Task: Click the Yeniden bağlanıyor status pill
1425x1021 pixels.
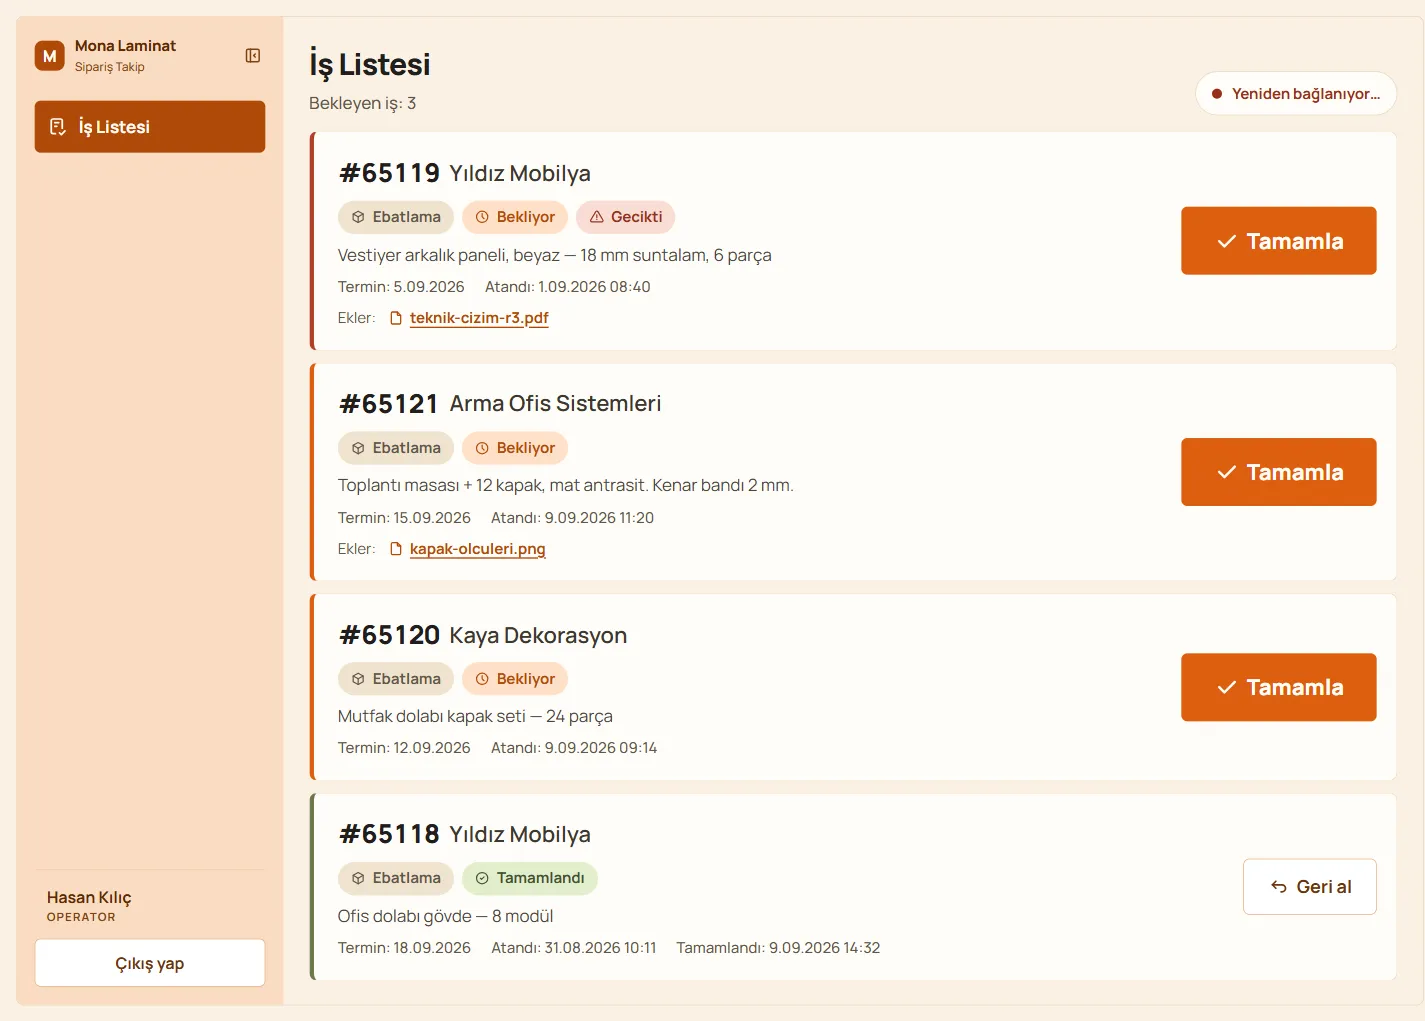Action: [1296, 94]
